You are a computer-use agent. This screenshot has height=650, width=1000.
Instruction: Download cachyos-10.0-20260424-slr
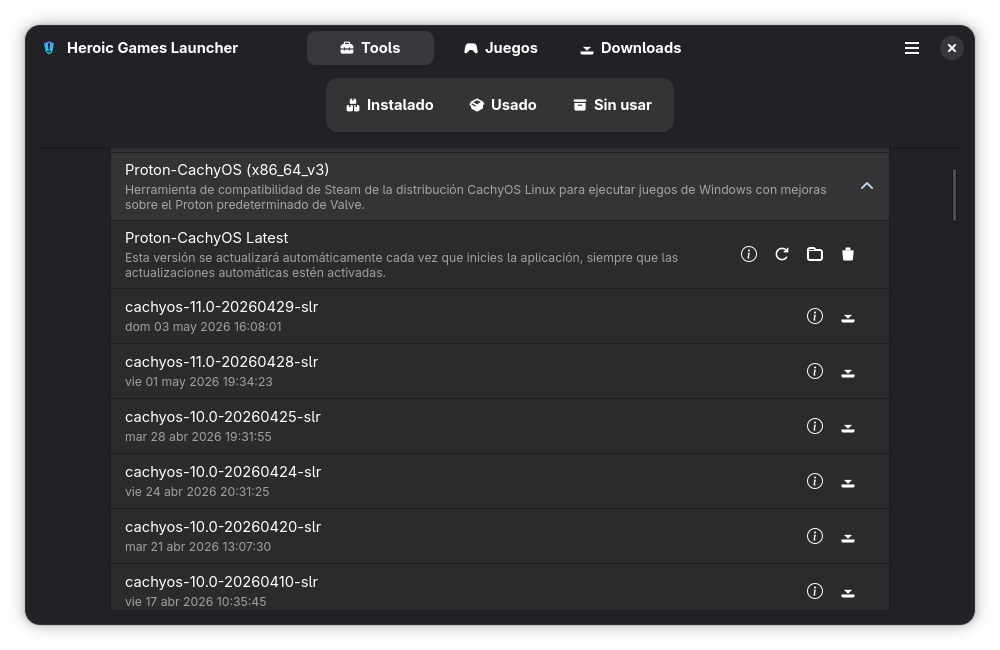[x=848, y=482]
